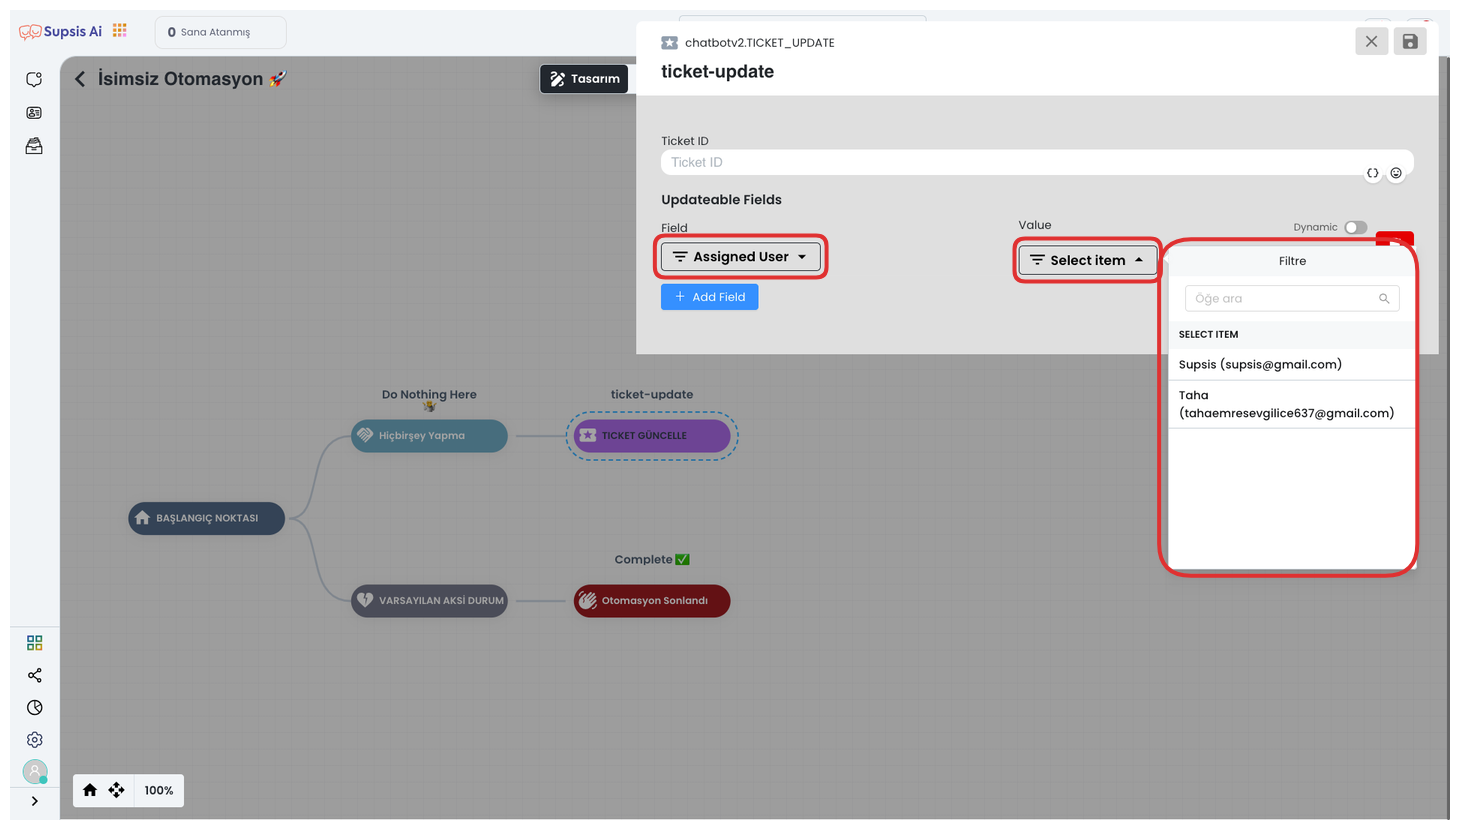Click the user profile avatar
This screenshot has width=1460, height=830.
pyautogui.click(x=35, y=772)
